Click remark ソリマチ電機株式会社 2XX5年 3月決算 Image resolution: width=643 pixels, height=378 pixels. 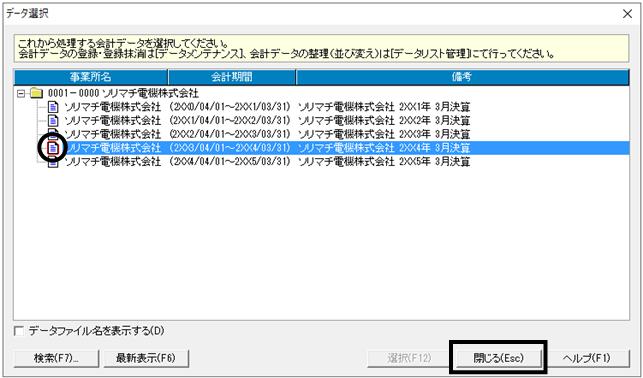[x=384, y=162]
